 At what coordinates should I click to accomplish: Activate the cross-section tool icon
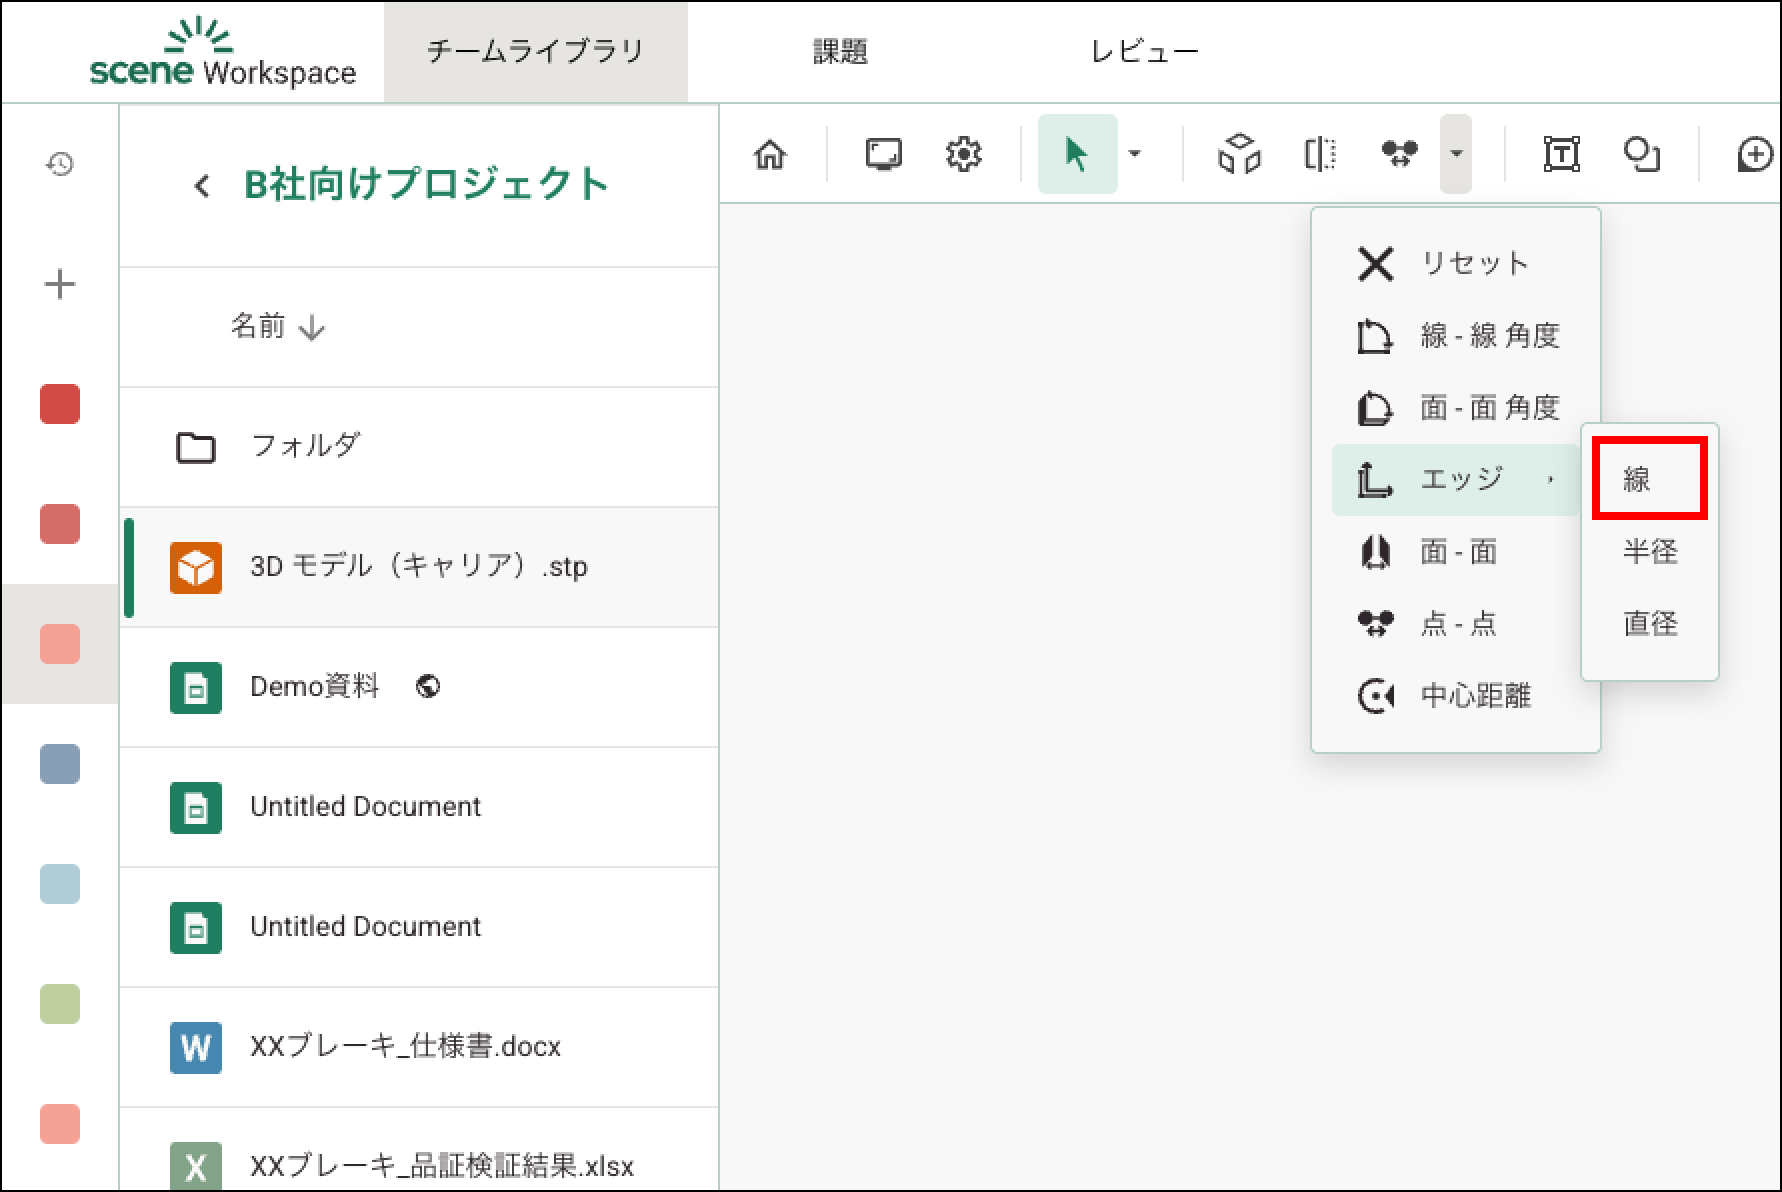click(x=1320, y=155)
